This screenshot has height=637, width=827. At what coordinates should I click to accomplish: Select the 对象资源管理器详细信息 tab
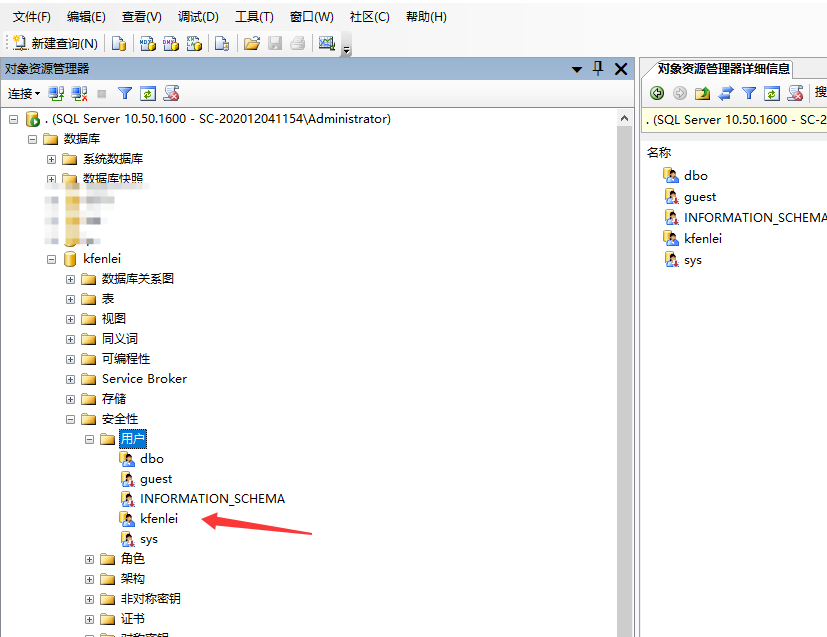[724, 69]
